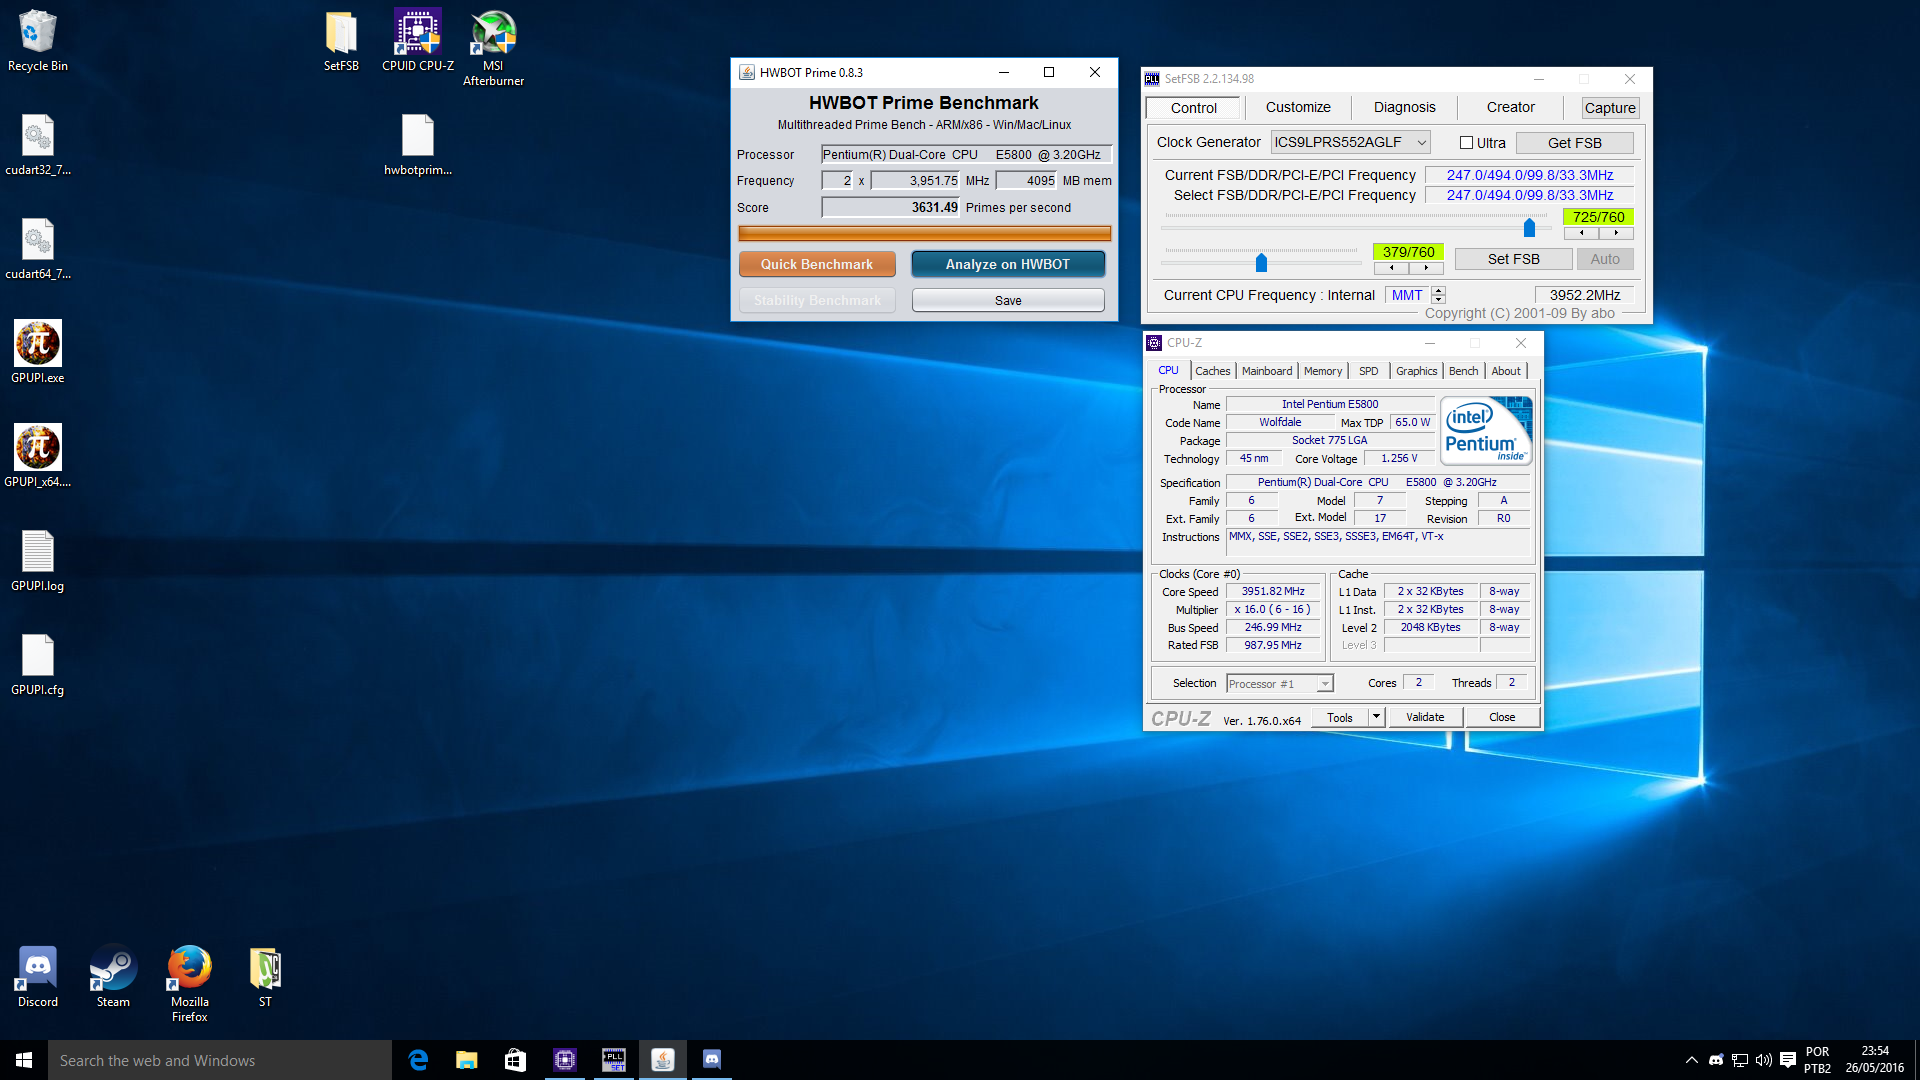This screenshot has height=1080, width=1920.
Task: Increase the 725/760 FSB step arrow
Action: click(1616, 233)
